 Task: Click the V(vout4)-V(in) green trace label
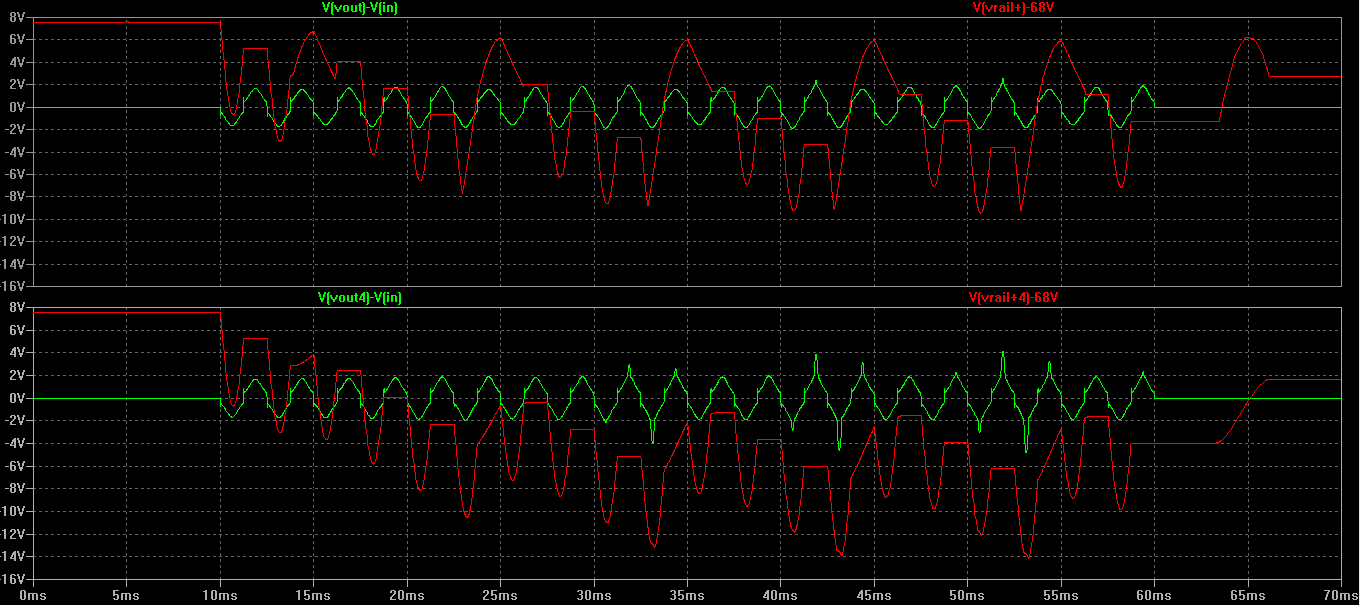(360, 298)
